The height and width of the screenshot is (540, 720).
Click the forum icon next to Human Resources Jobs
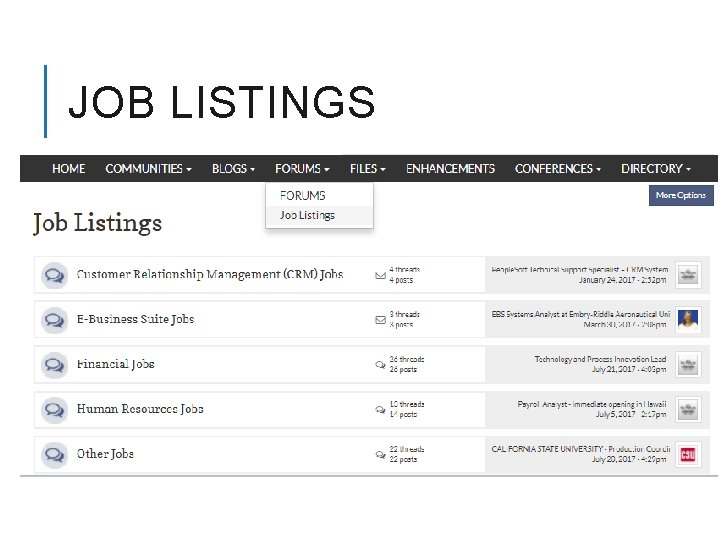tap(53, 409)
